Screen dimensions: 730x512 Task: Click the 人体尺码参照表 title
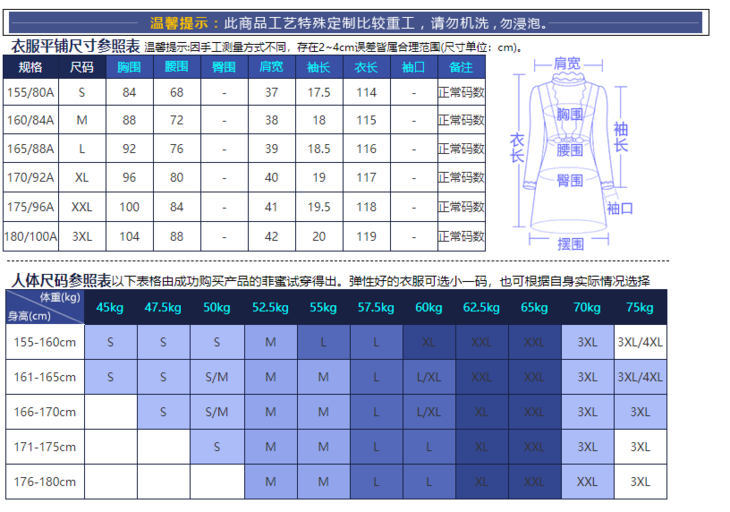[x=60, y=281]
